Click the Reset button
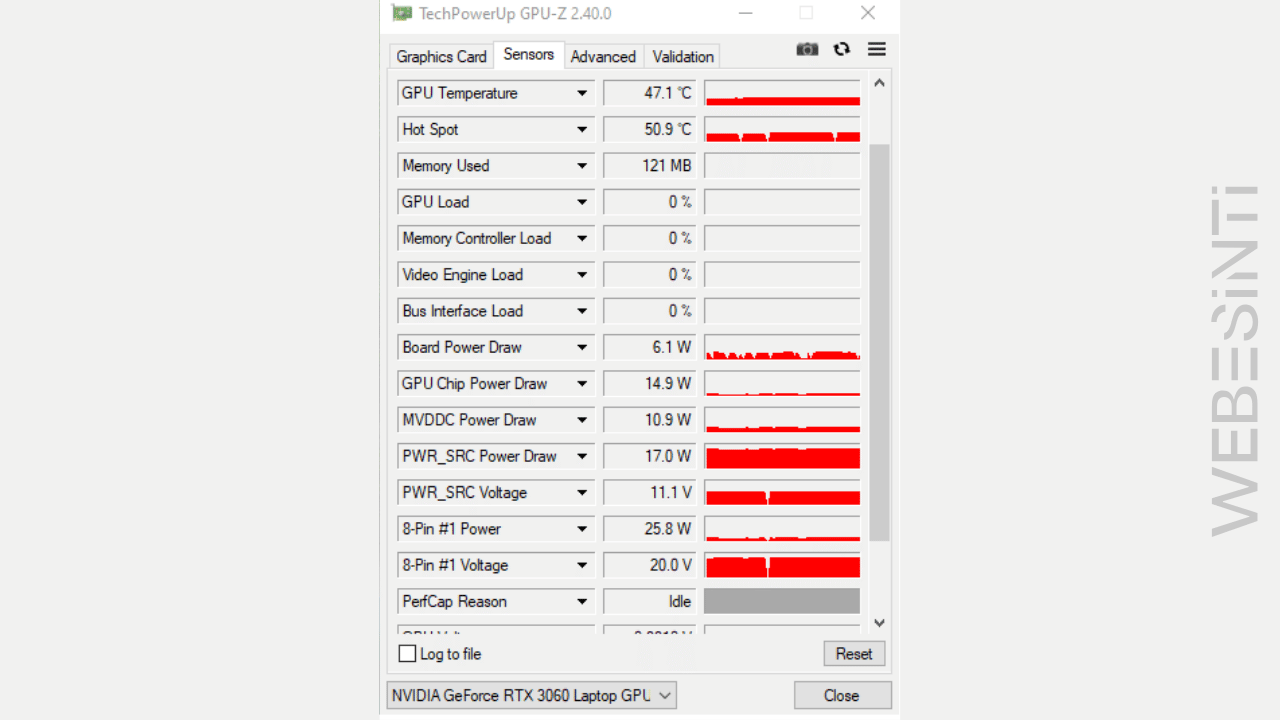 tap(854, 654)
